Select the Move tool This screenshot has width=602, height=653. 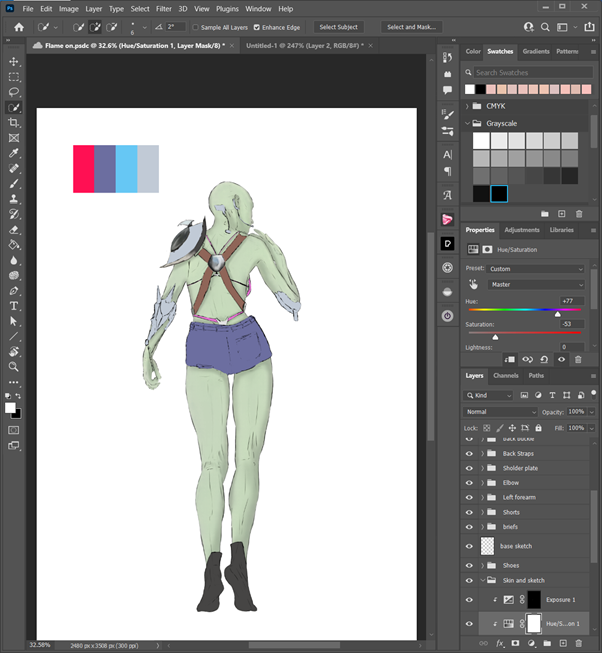[14, 61]
